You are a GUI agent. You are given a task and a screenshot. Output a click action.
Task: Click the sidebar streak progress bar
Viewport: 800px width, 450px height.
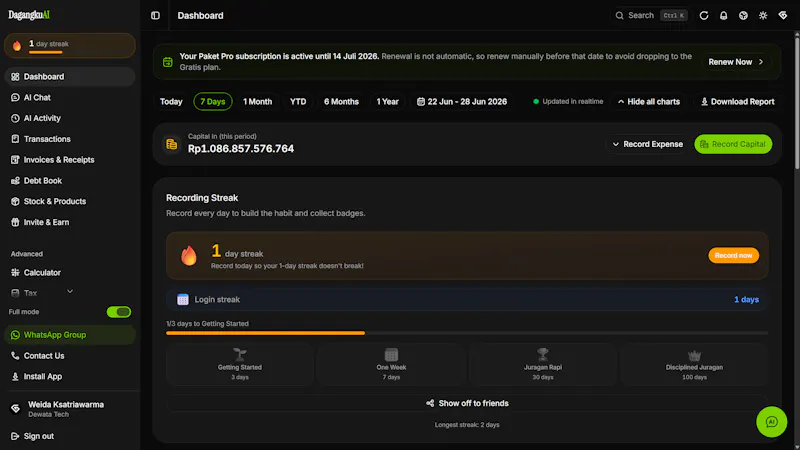pos(45,52)
